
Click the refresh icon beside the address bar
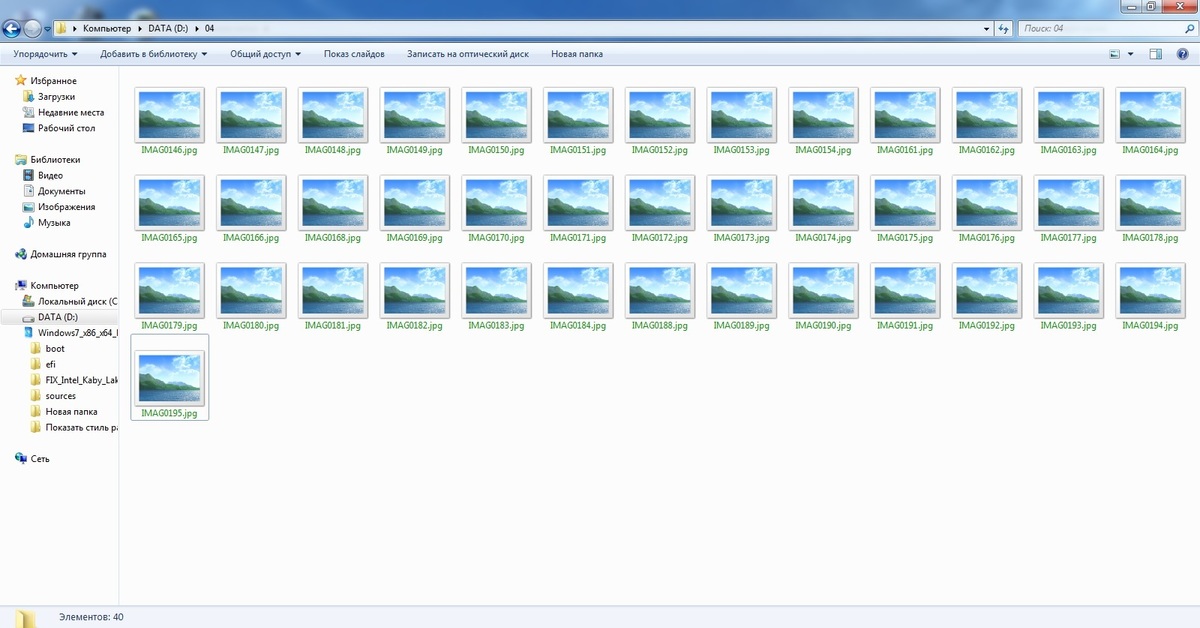(x=1003, y=29)
